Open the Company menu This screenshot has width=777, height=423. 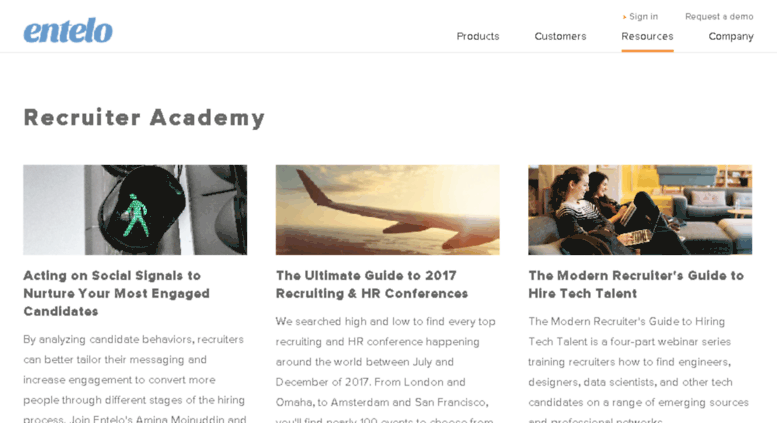(731, 37)
